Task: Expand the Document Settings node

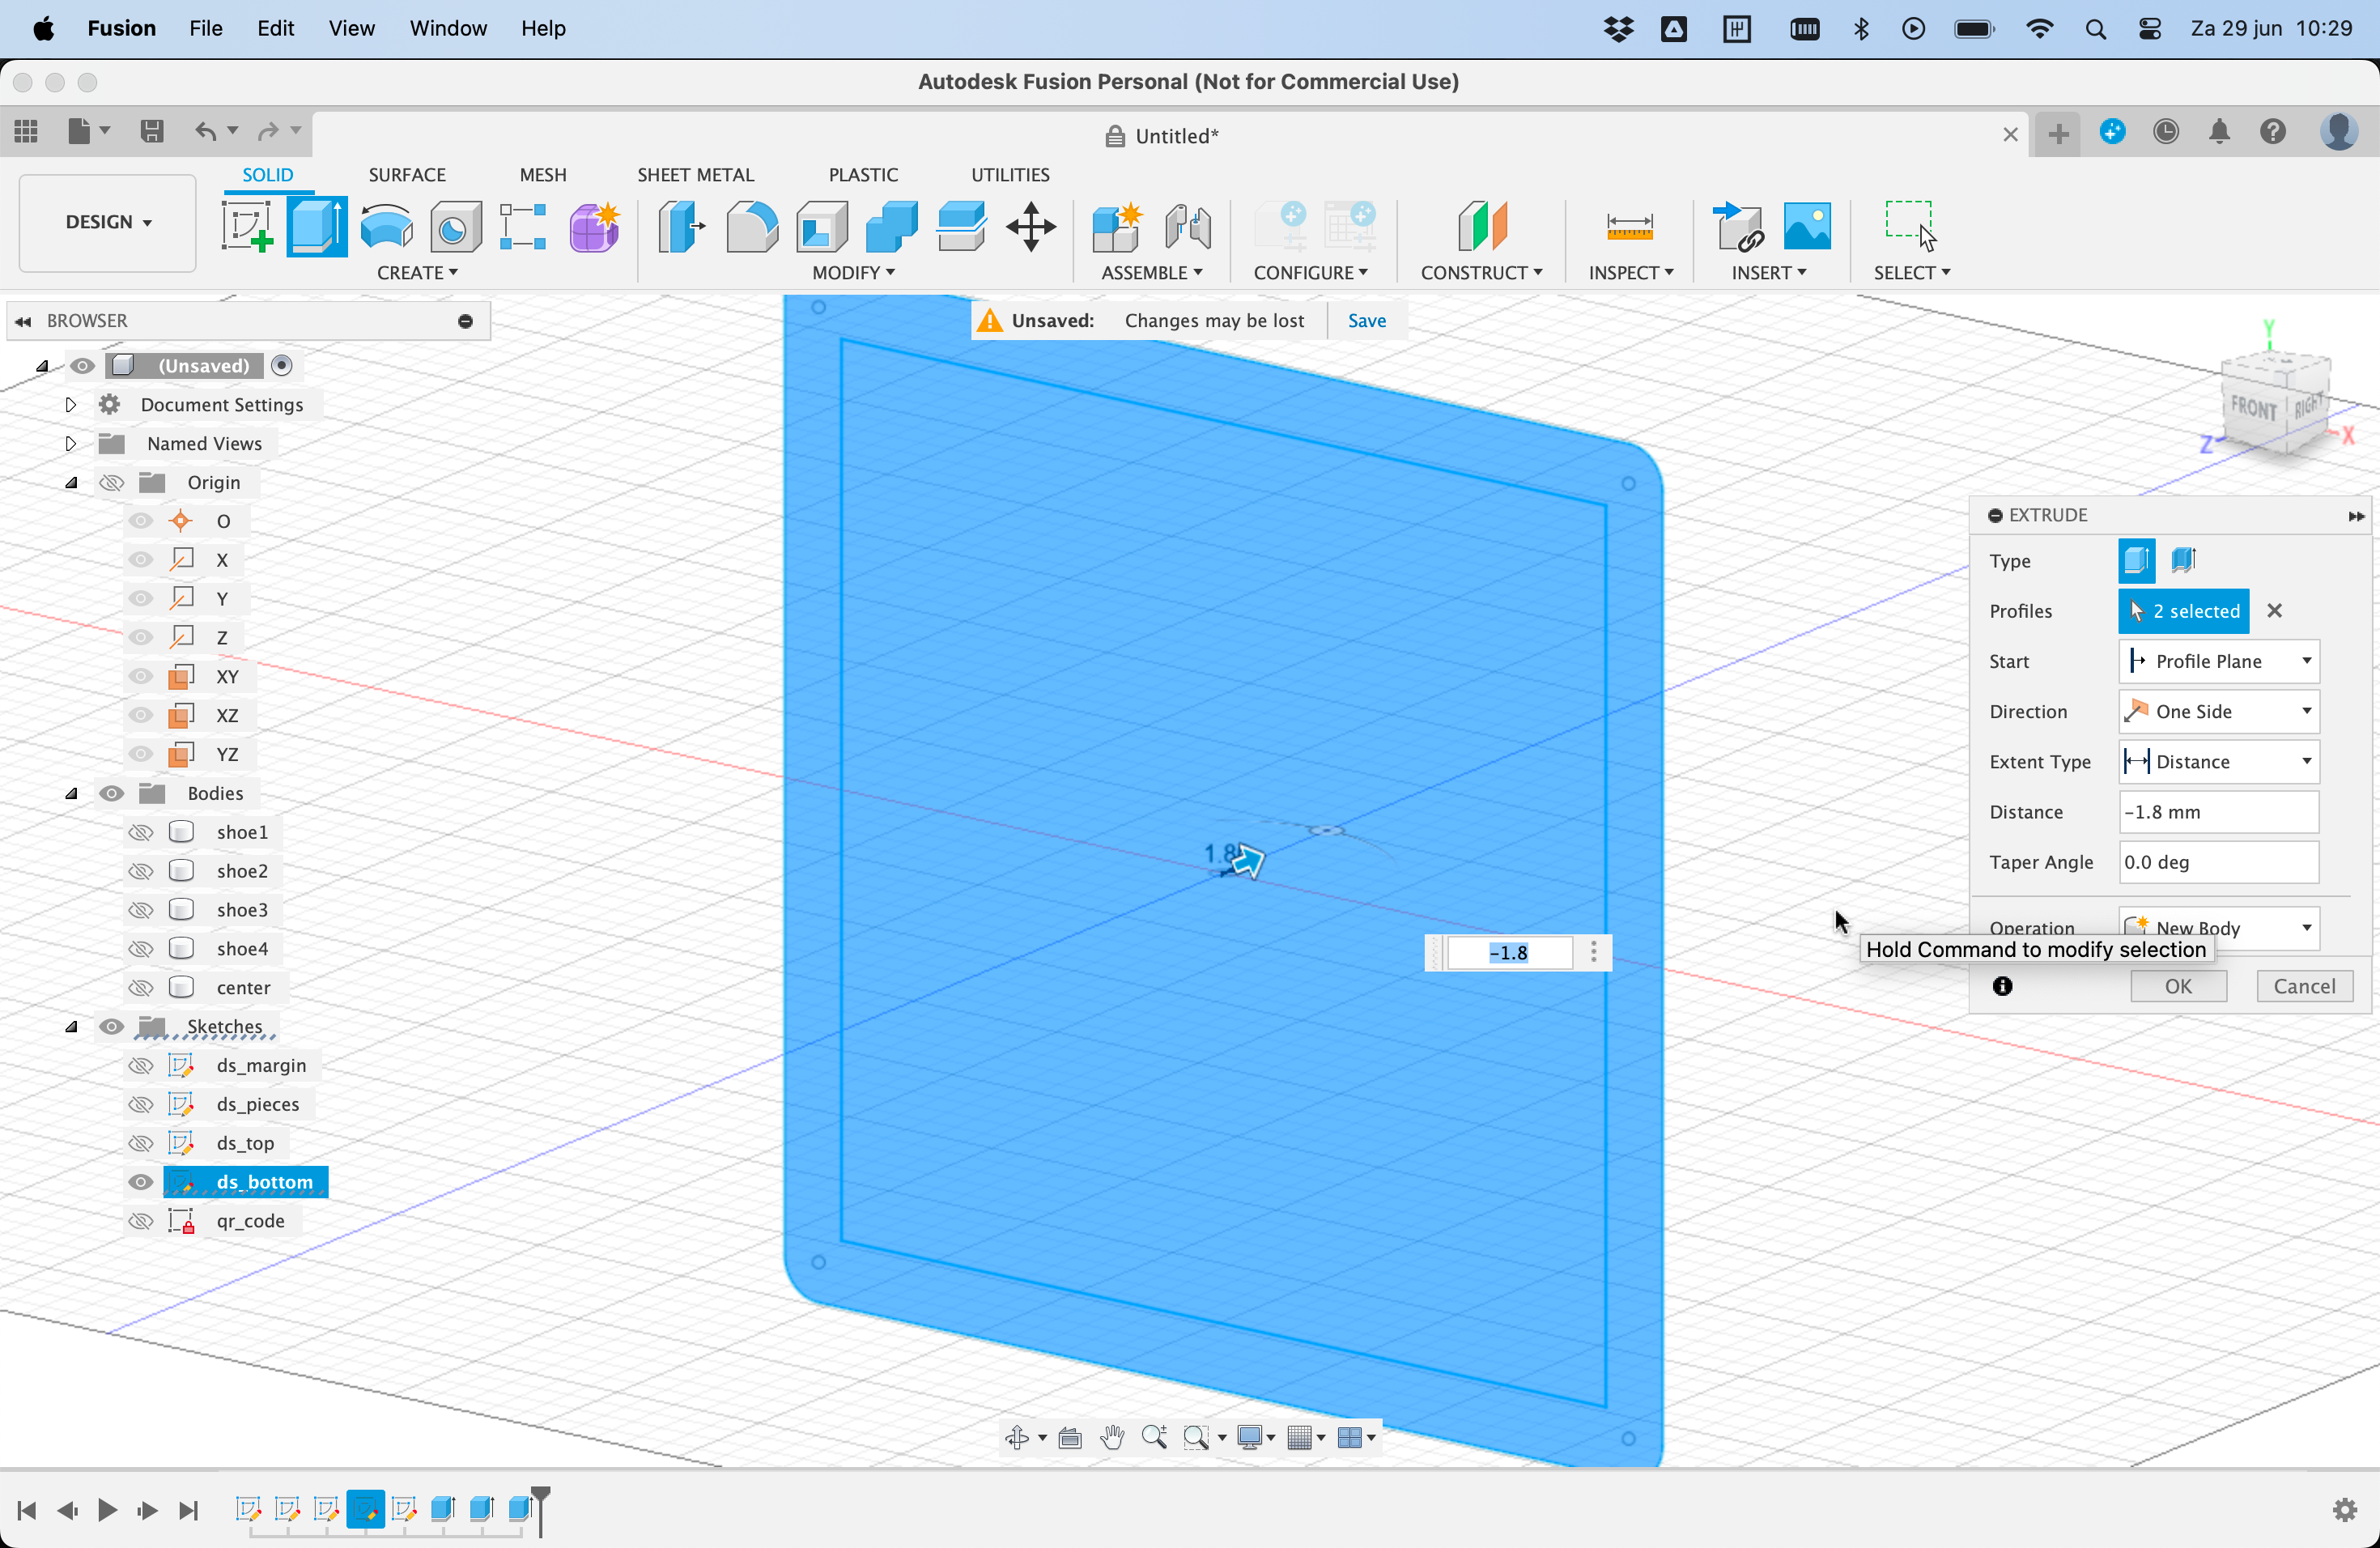Action: click(x=70, y=404)
